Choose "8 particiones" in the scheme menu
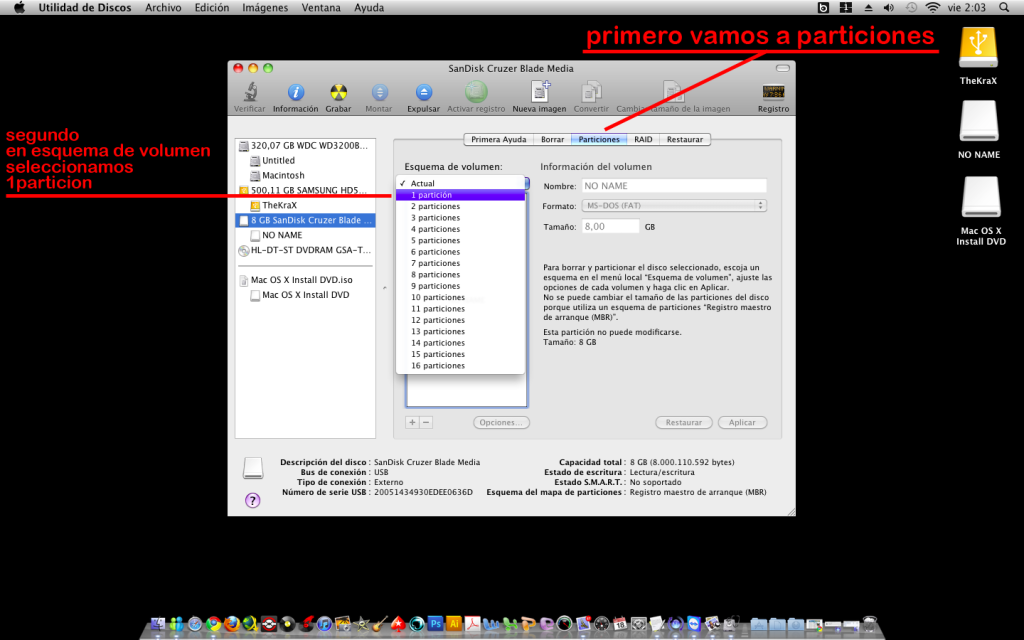Screen dimensions: 1024x640 [x=460, y=274]
